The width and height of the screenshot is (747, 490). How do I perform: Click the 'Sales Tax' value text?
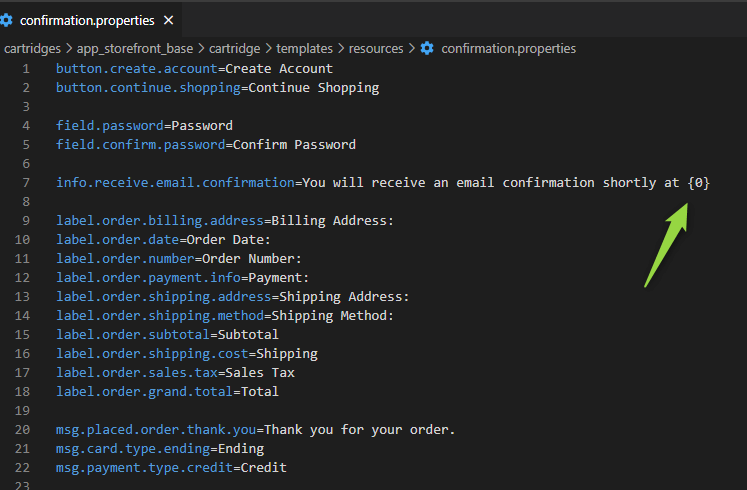point(260,372)
